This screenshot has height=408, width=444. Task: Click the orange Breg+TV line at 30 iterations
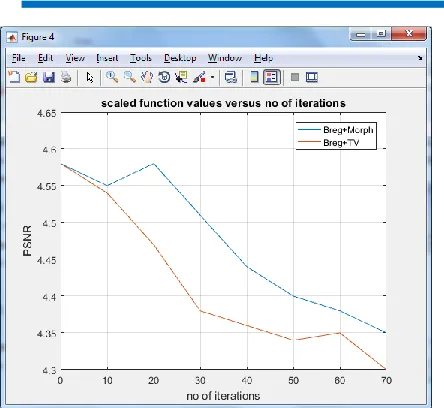click(201, 311)
